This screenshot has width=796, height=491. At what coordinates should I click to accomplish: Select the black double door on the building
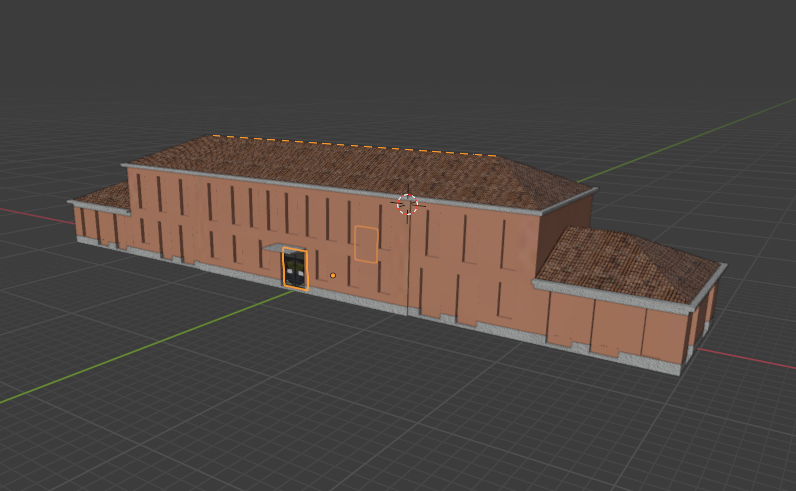point(295,269)
